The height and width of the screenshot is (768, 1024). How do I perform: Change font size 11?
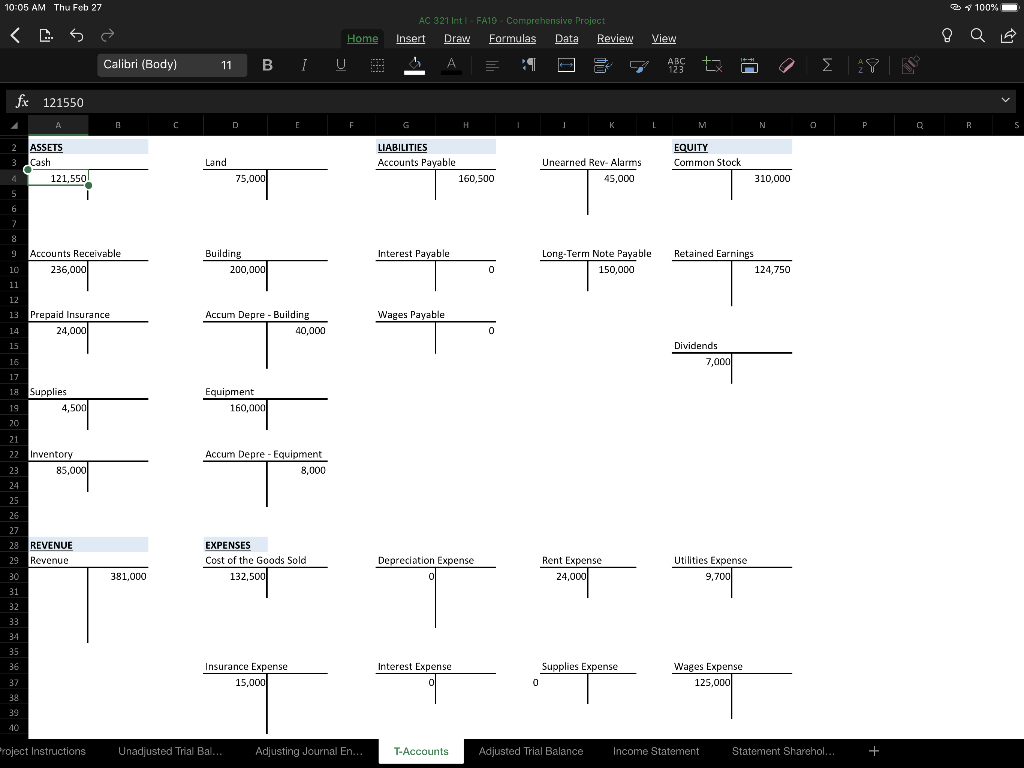tap(227, 65)
